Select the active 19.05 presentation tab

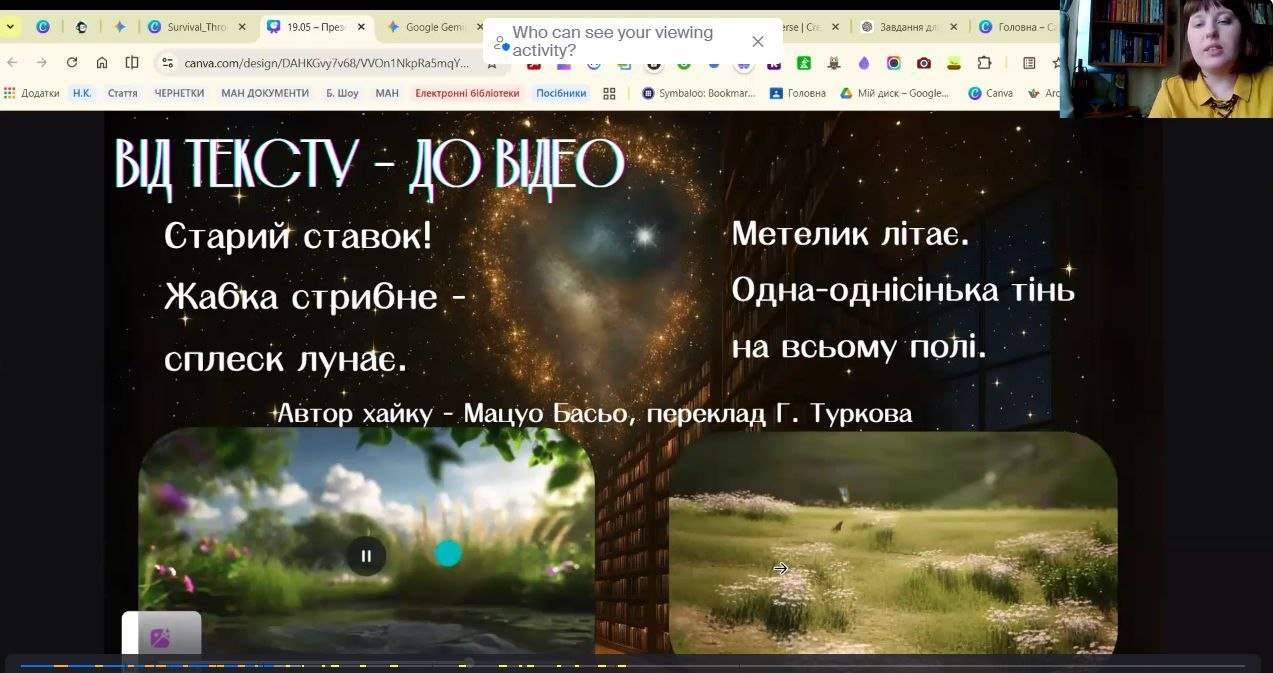pyautogui.click(x=318, y=27)
